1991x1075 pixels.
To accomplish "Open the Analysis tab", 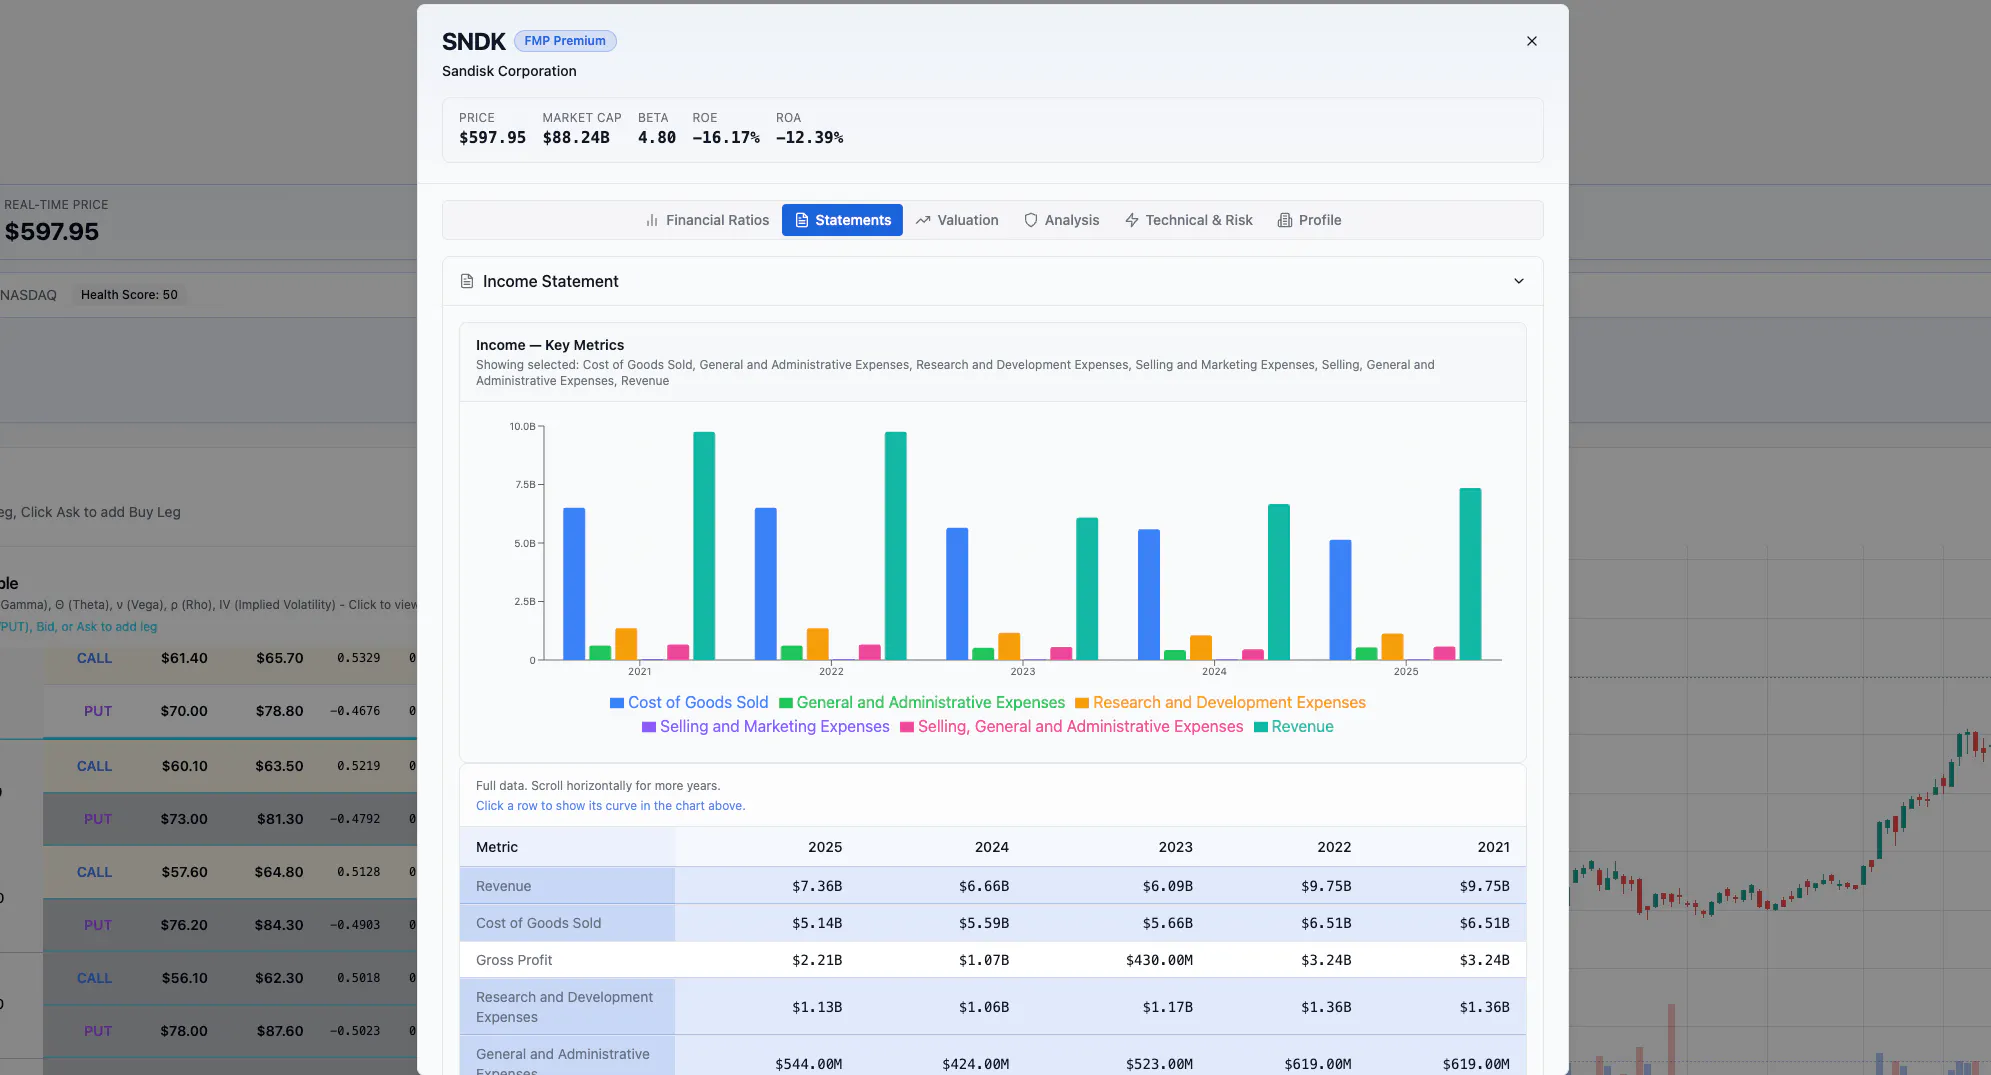I will click(x=1061, y=220).
